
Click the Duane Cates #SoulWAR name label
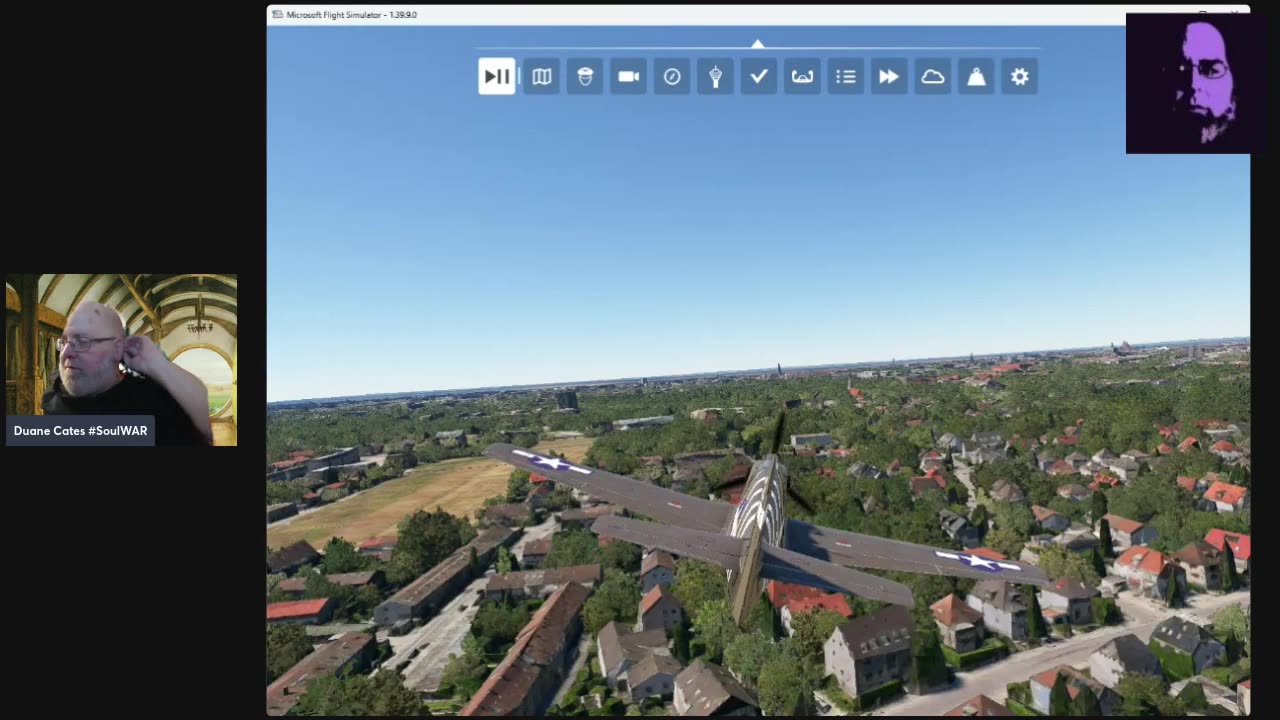80,431
